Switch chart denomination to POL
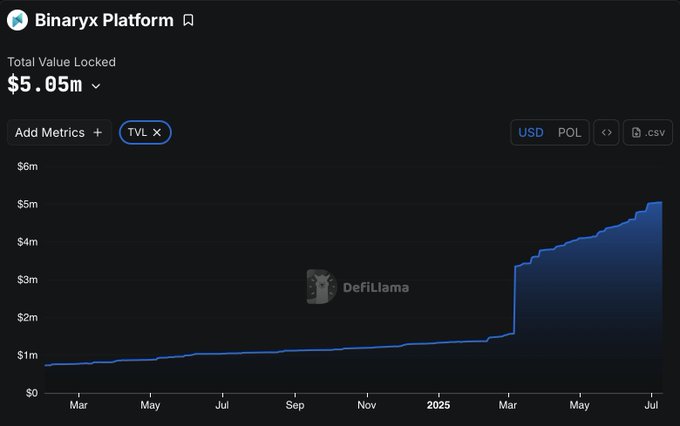Viewport: 680px width, 426px height. point(569,132)
